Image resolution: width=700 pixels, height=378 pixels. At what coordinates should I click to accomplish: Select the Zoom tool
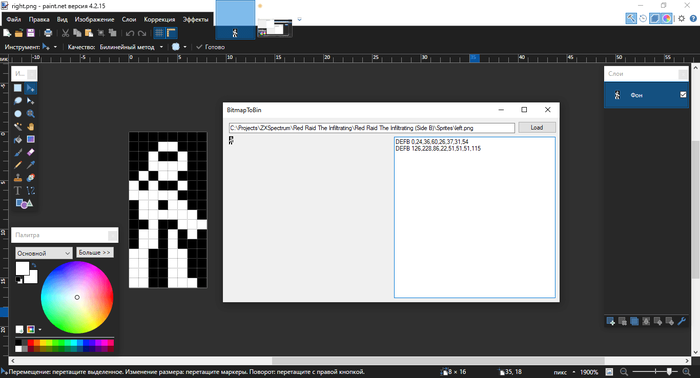pyautogui.click(x=31, y=114)
